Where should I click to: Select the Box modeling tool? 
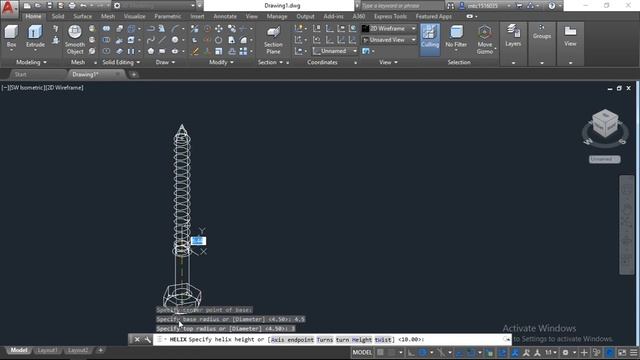click(x=11, y=37)
